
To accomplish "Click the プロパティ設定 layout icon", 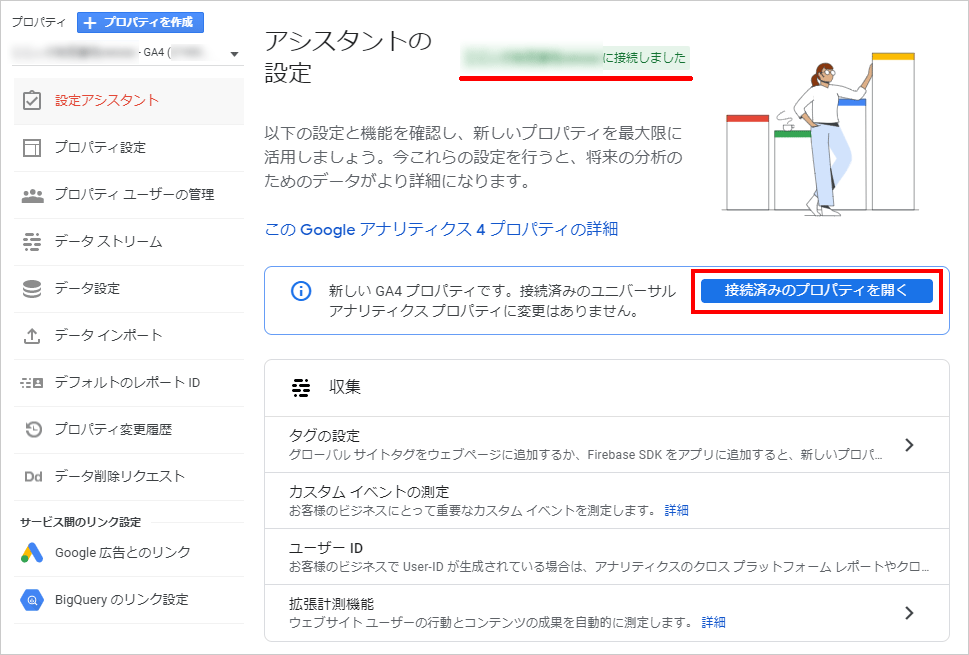I will (x=32, y=148).
